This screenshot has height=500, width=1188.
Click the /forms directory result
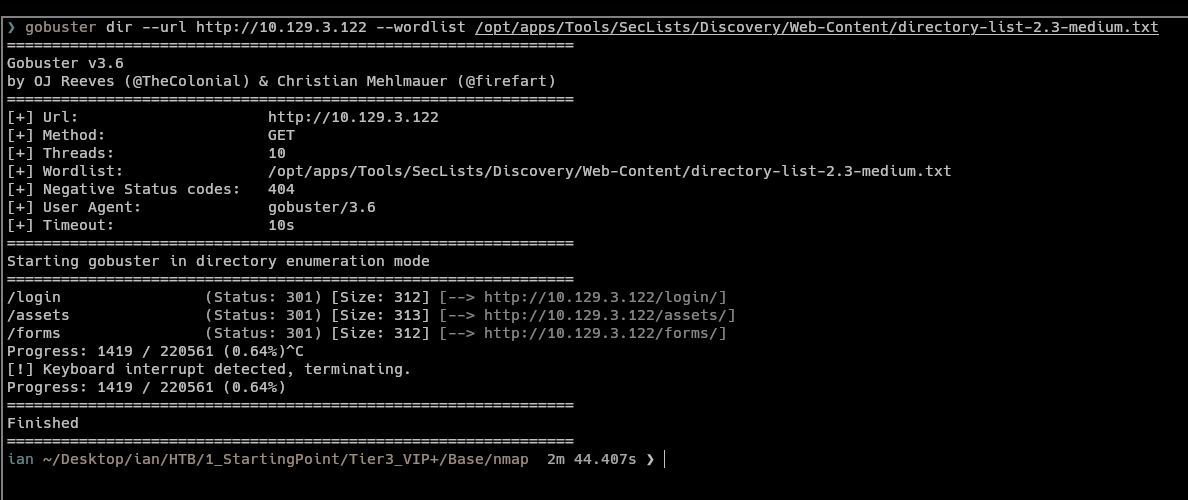click(34, 333)
